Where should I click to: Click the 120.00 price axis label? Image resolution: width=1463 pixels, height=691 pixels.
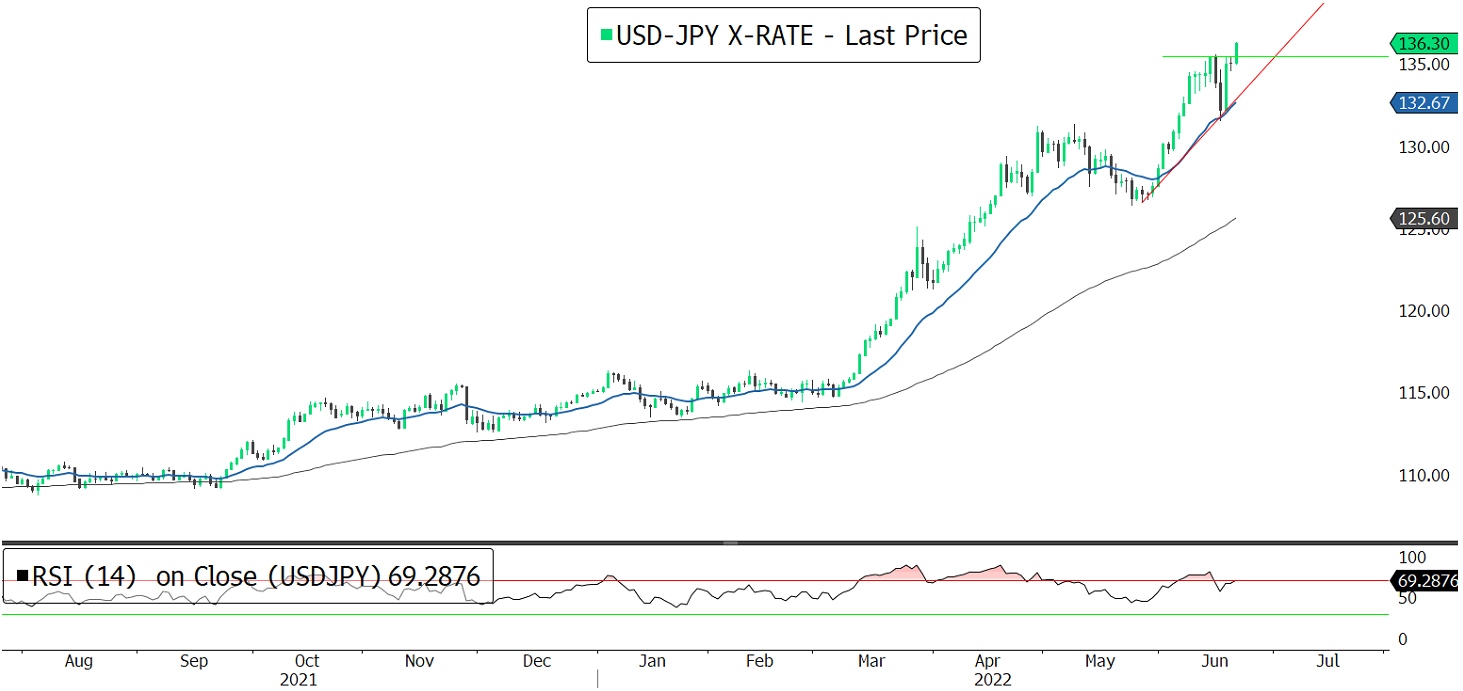point(1425,311)
